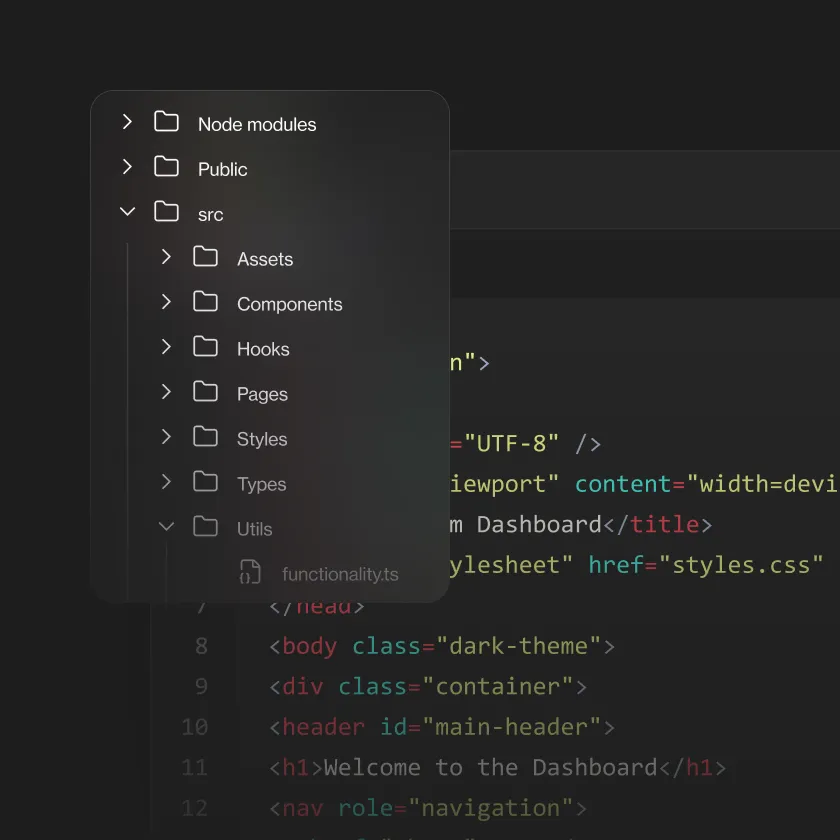The height and width of the screenshot is (840, 840).
Task: Select the Styles folder label
Action: [x=262, y=439]
